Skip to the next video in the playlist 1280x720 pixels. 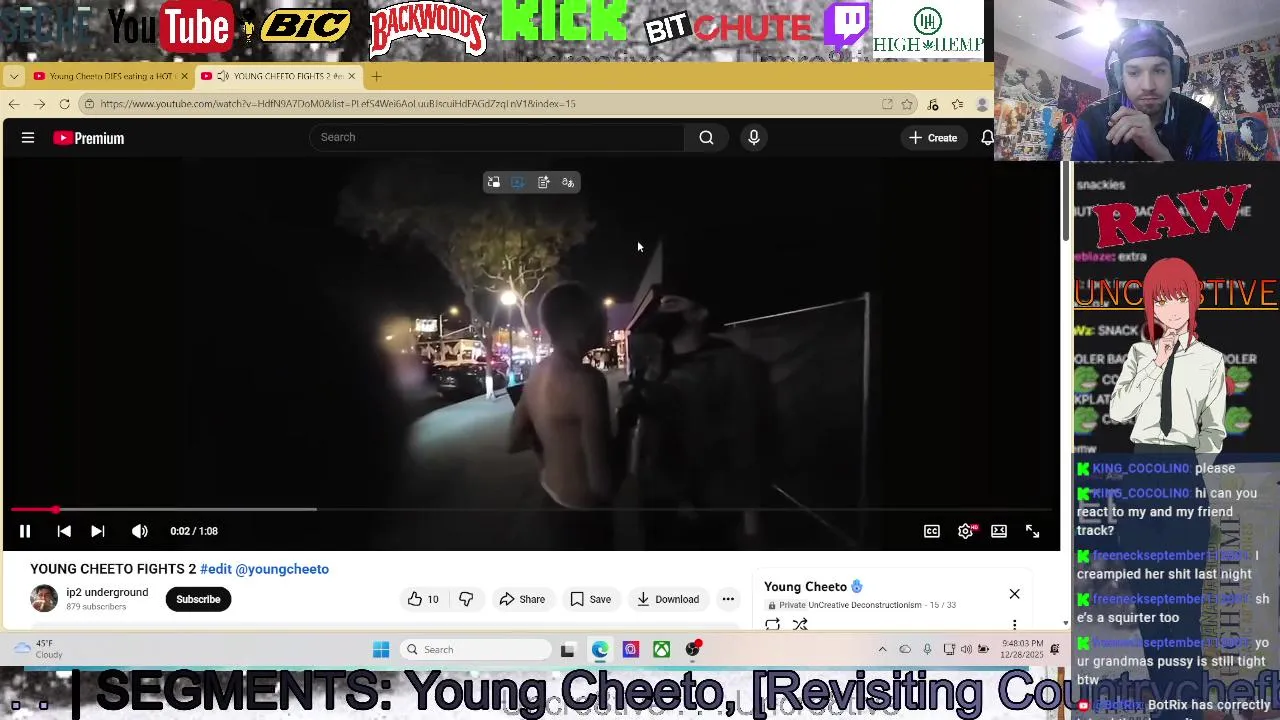pos(98,531)
